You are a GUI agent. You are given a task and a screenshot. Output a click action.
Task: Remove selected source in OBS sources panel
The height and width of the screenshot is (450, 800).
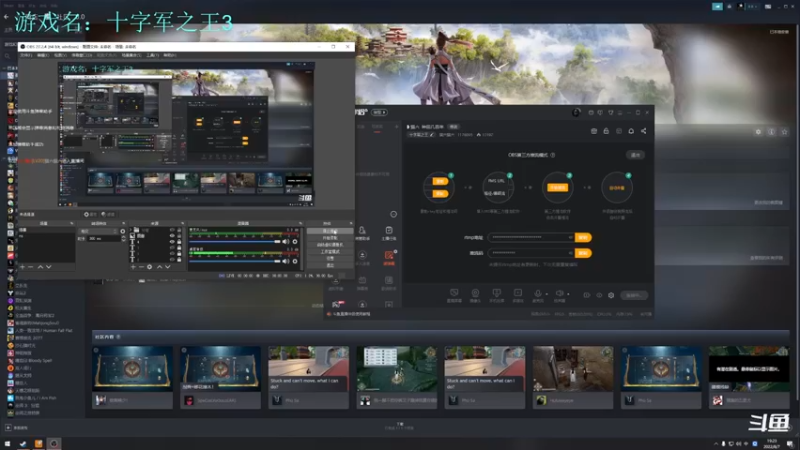pyautogui.click(x=141, y=267)
